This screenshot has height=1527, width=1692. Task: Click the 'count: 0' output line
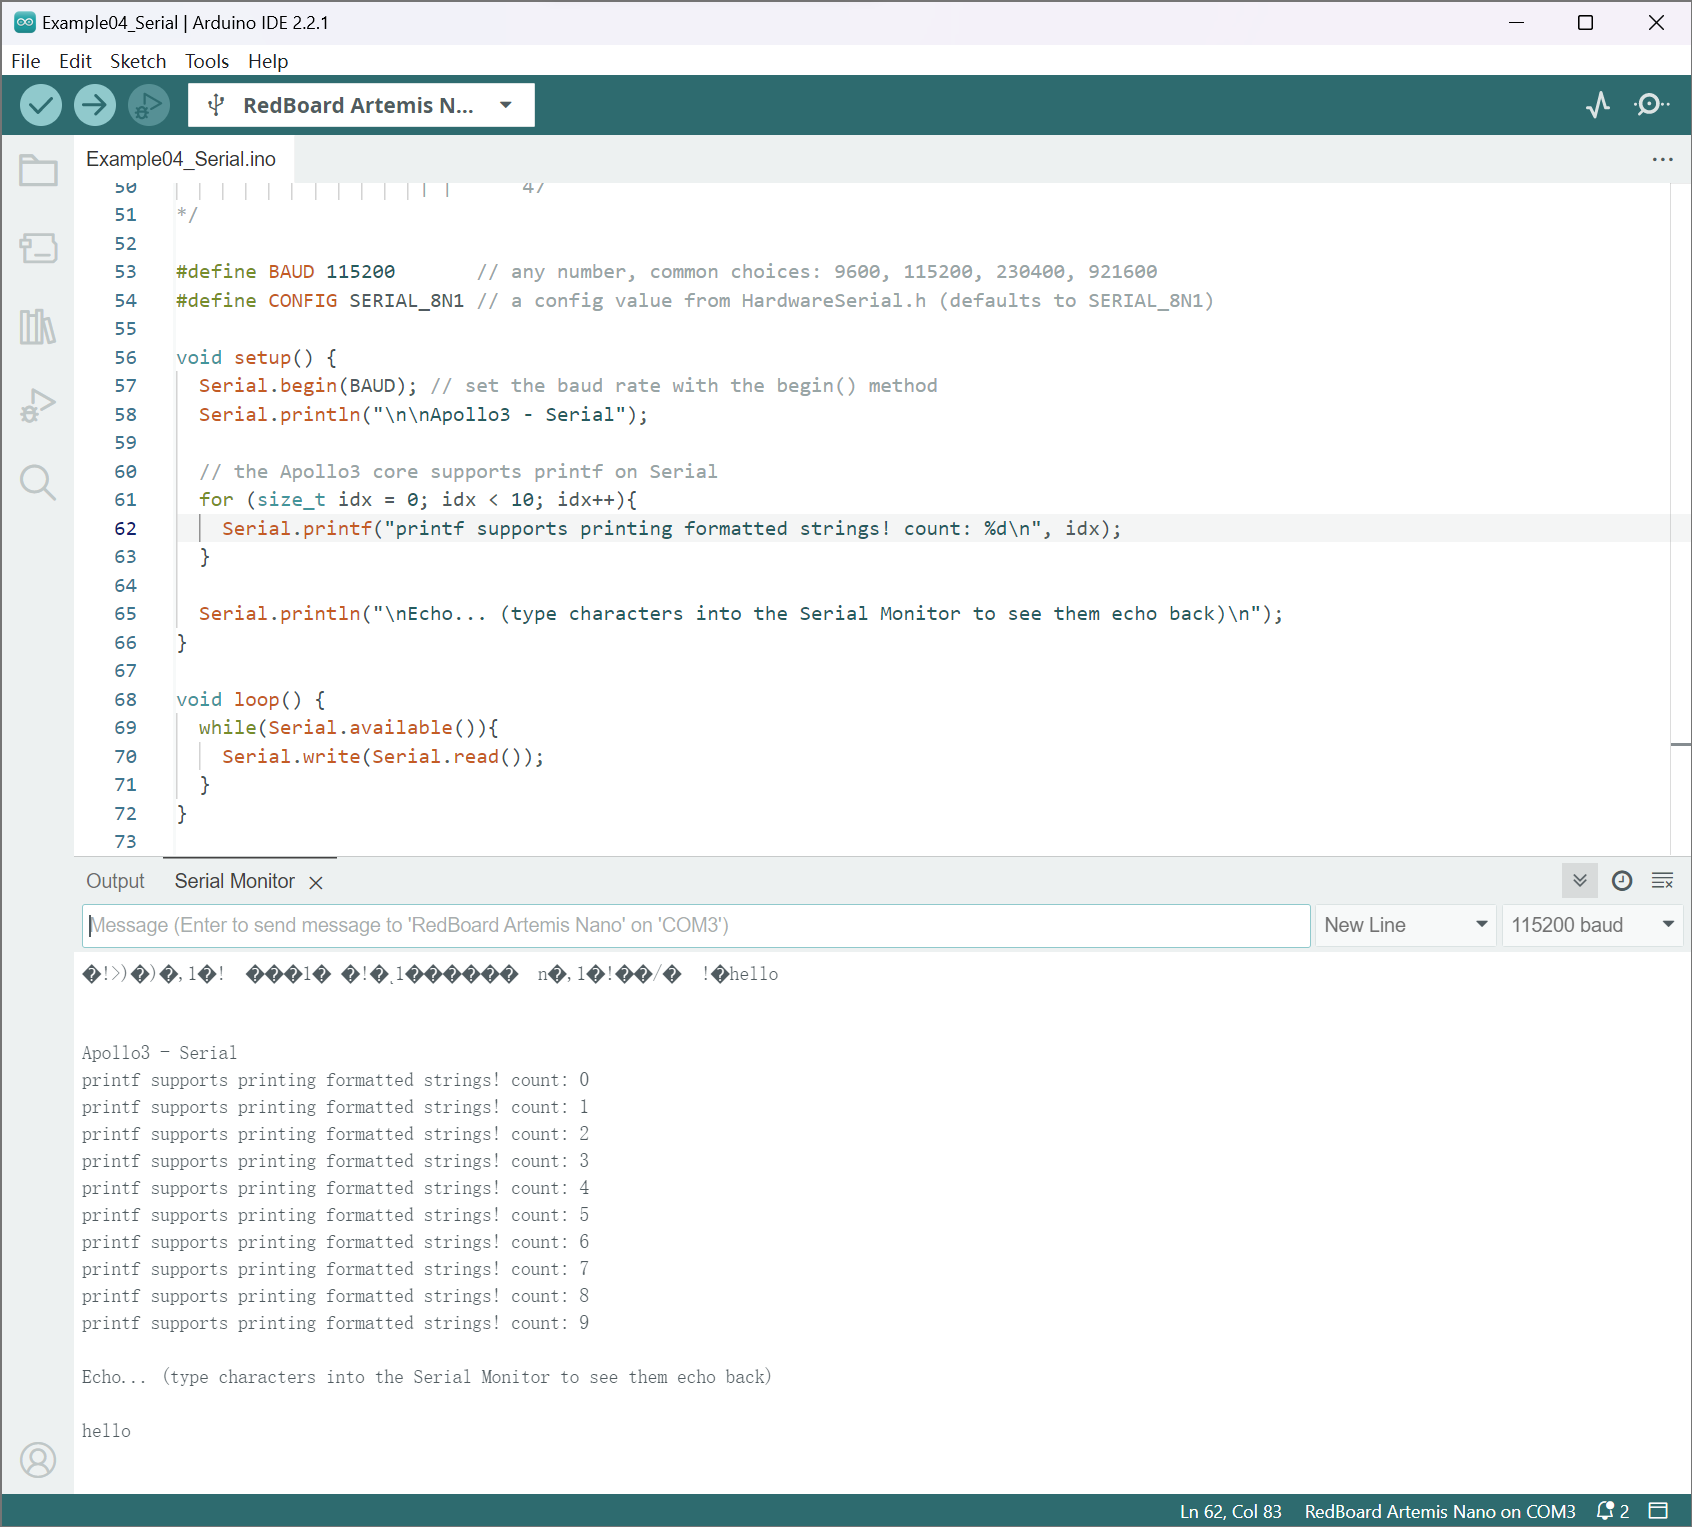pos(336,1080)
